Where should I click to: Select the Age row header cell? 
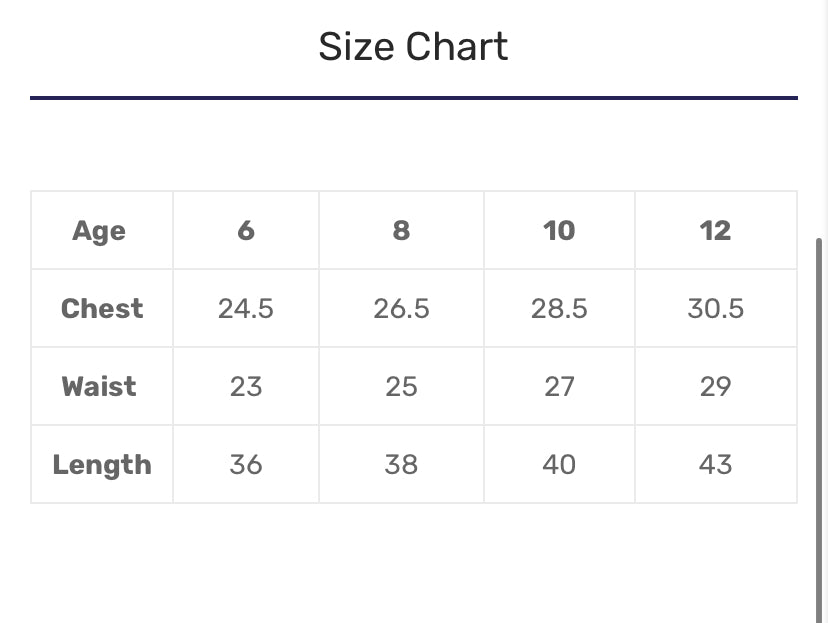(99, 231)
